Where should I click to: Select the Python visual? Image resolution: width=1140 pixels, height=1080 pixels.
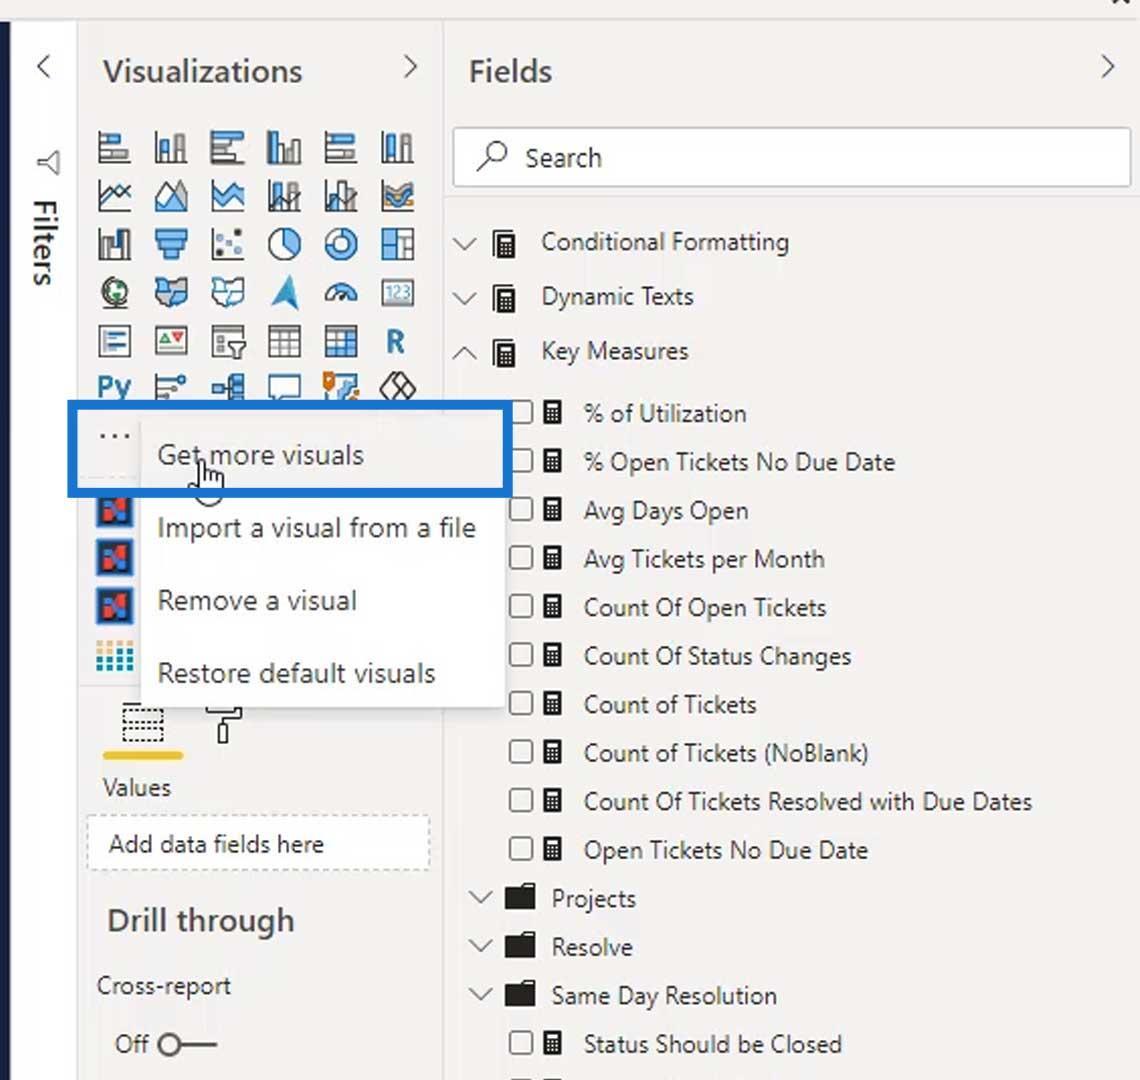[x=114, y=386]
